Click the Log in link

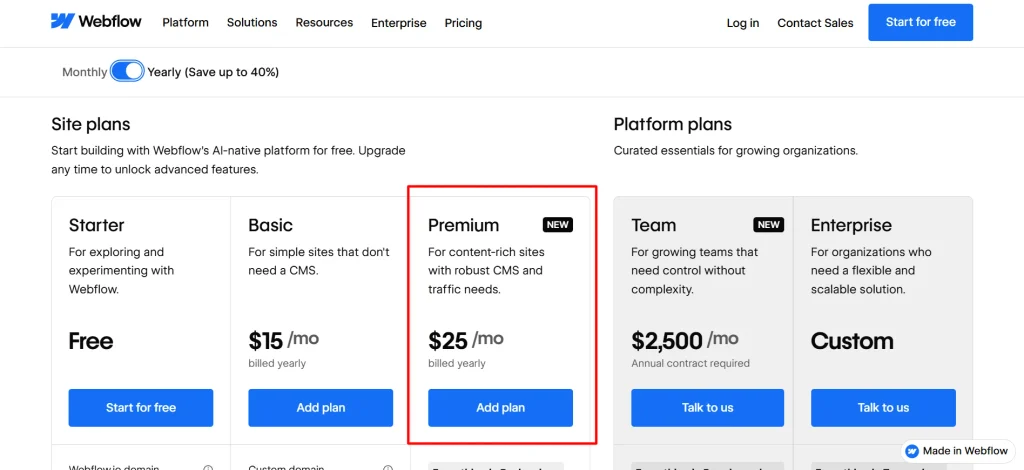click(x=743, y=23)
